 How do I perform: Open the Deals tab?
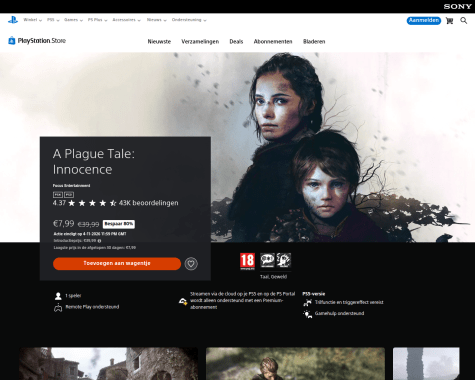(x=236, y=42)
